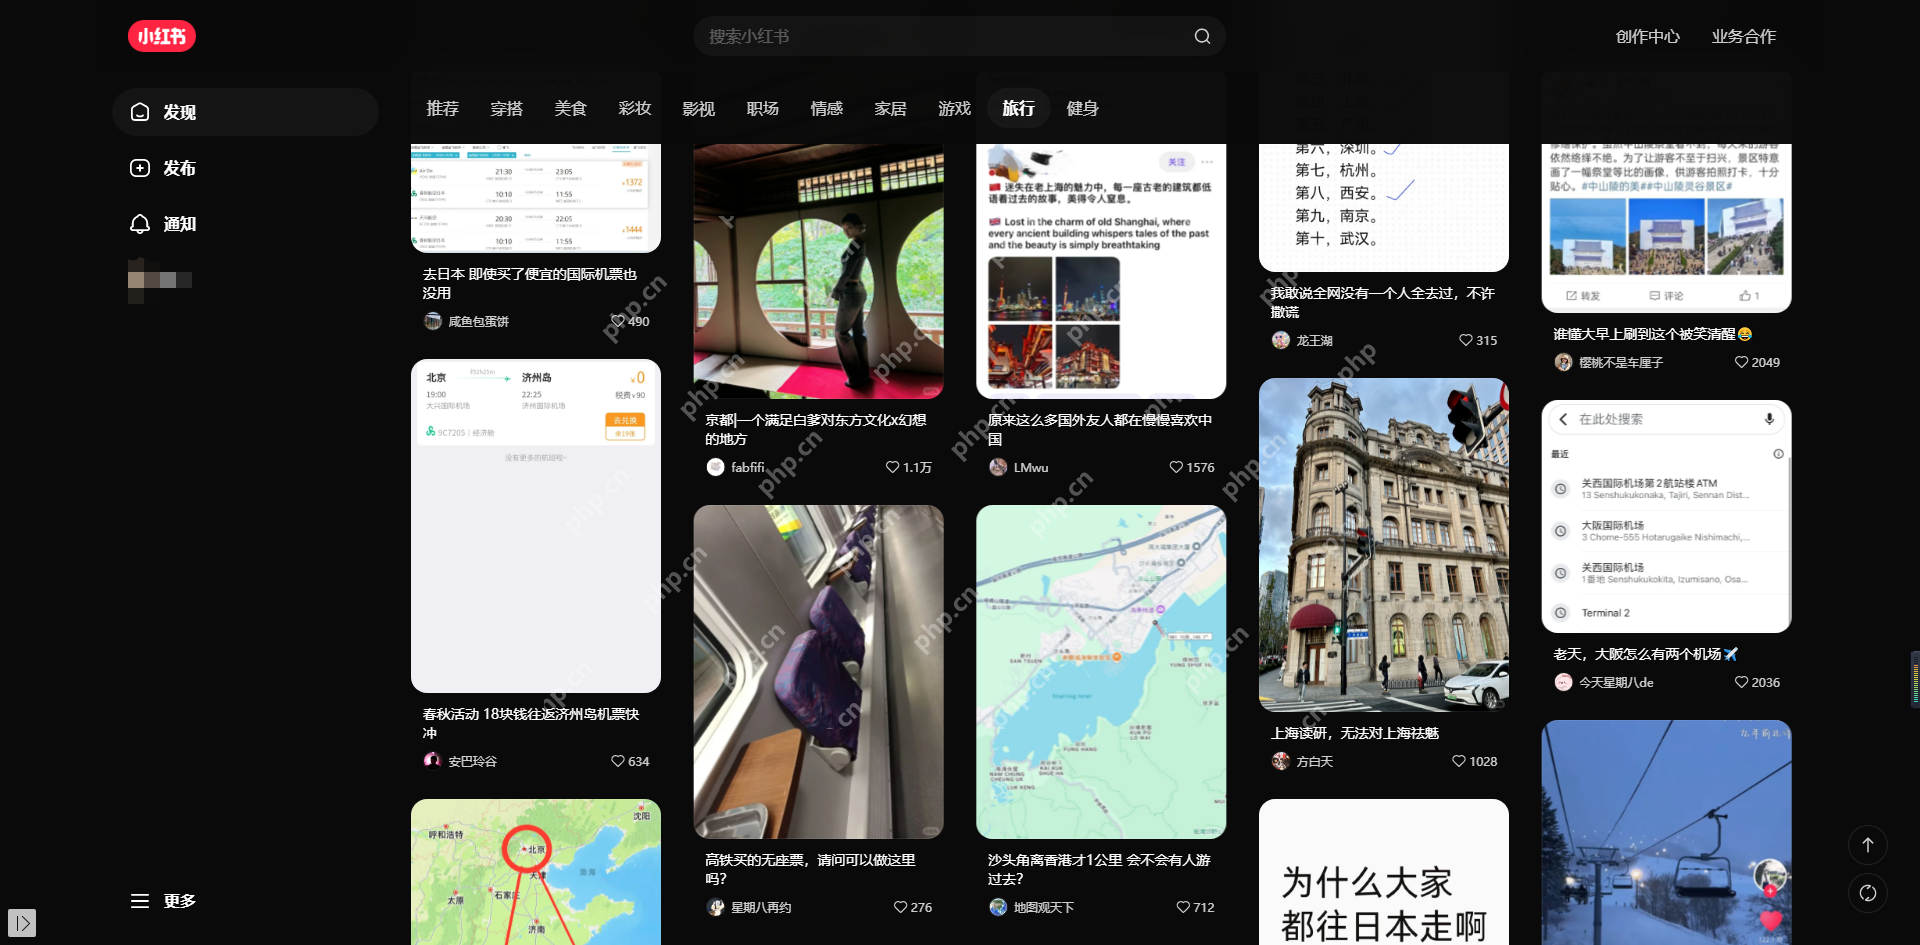
Task: Click the sidebar toggle icon at bottom left
Action: coord(22,922)
